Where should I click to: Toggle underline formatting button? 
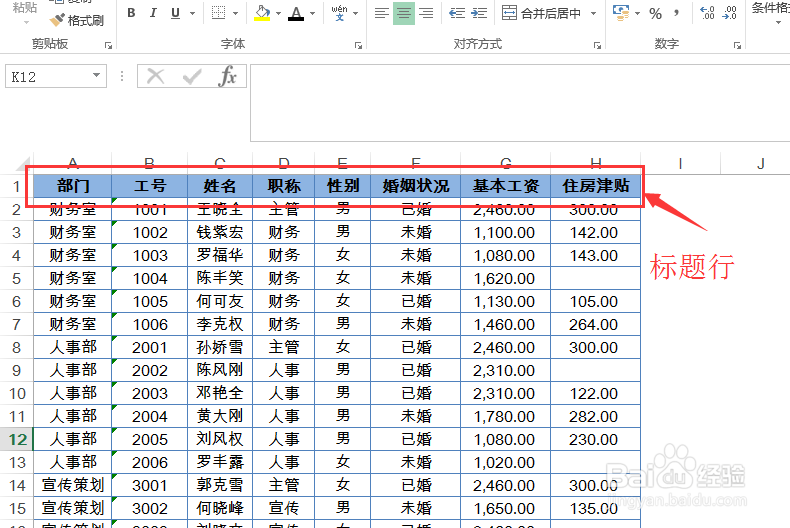[x=175, y=13]
